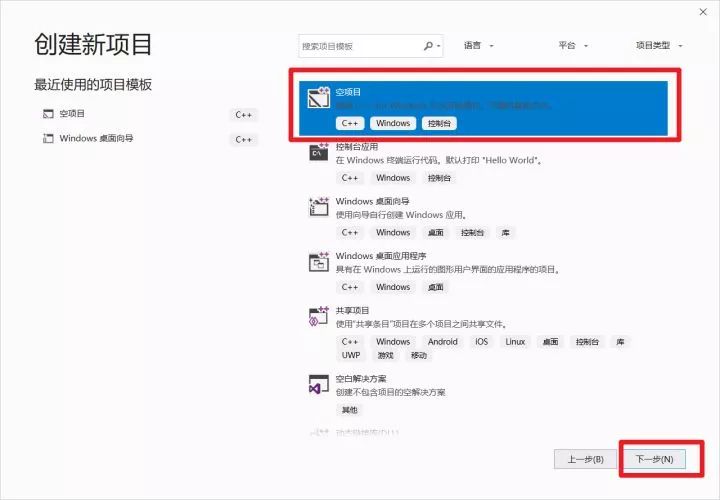The image size is (720, 500).
Task: Click the 上一步(B) button
Action: [x=585, y=459]
